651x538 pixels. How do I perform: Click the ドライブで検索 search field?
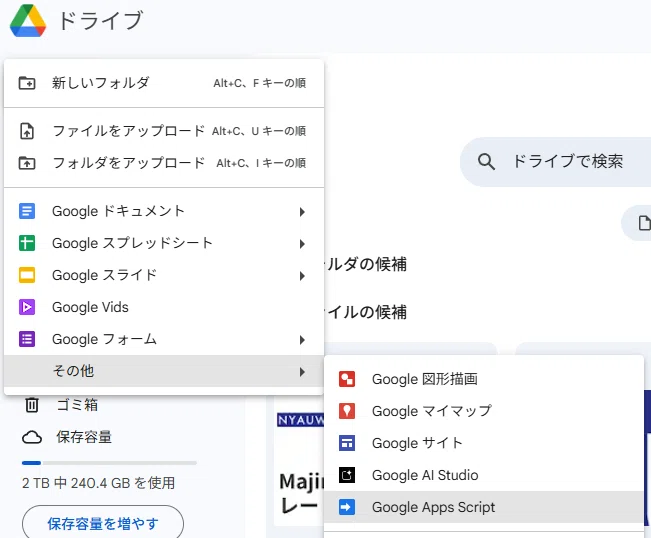[556, 161]
